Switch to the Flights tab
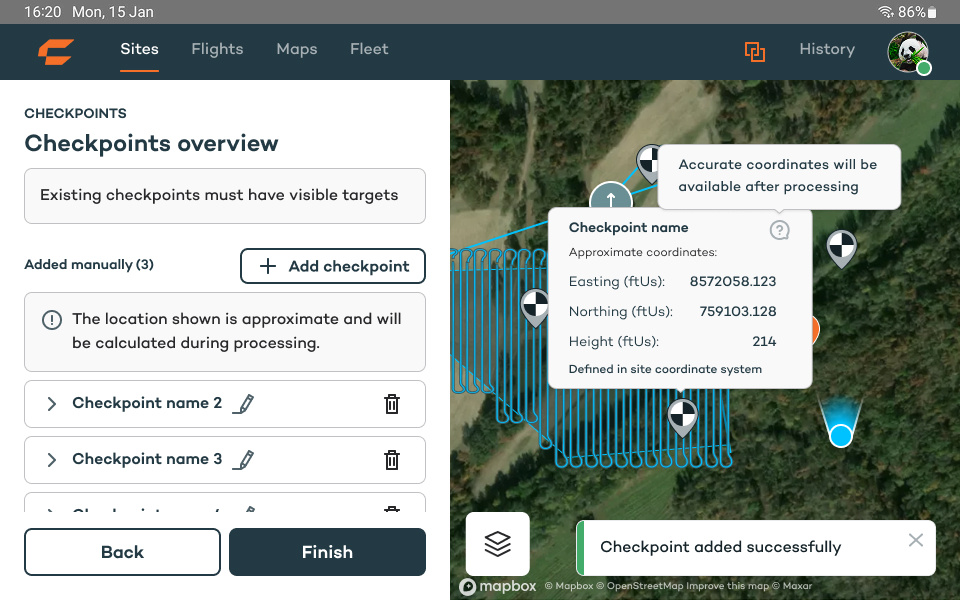The height and width of the screenshot is (600, 960). 217,49
